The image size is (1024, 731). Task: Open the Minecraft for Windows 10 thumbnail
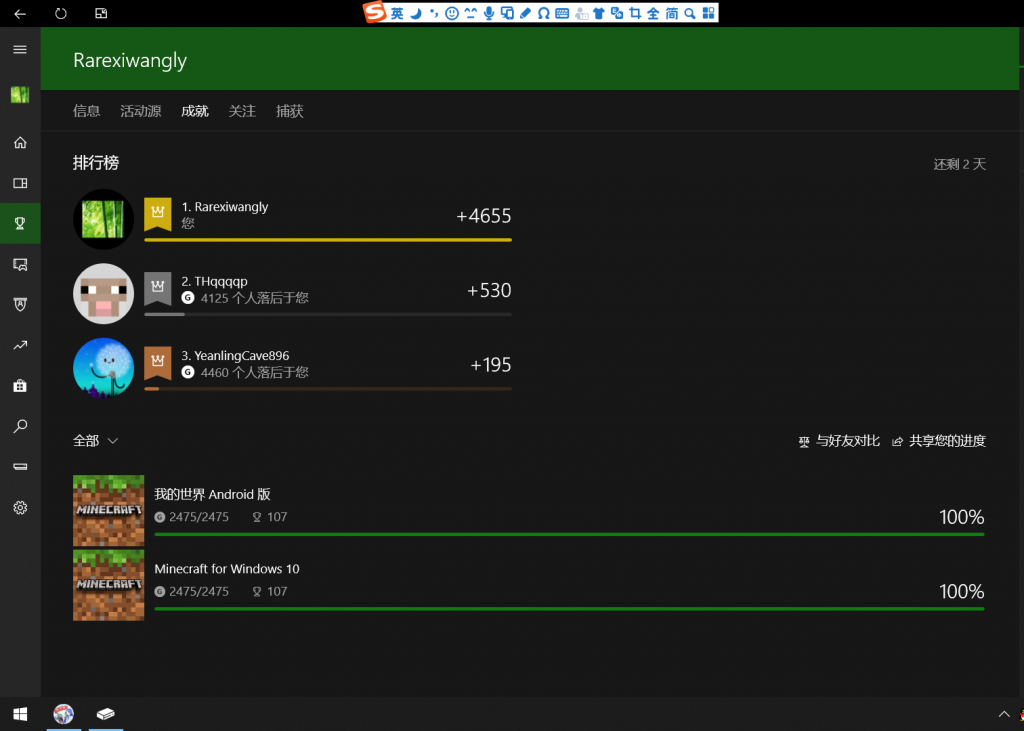point(108,585)
